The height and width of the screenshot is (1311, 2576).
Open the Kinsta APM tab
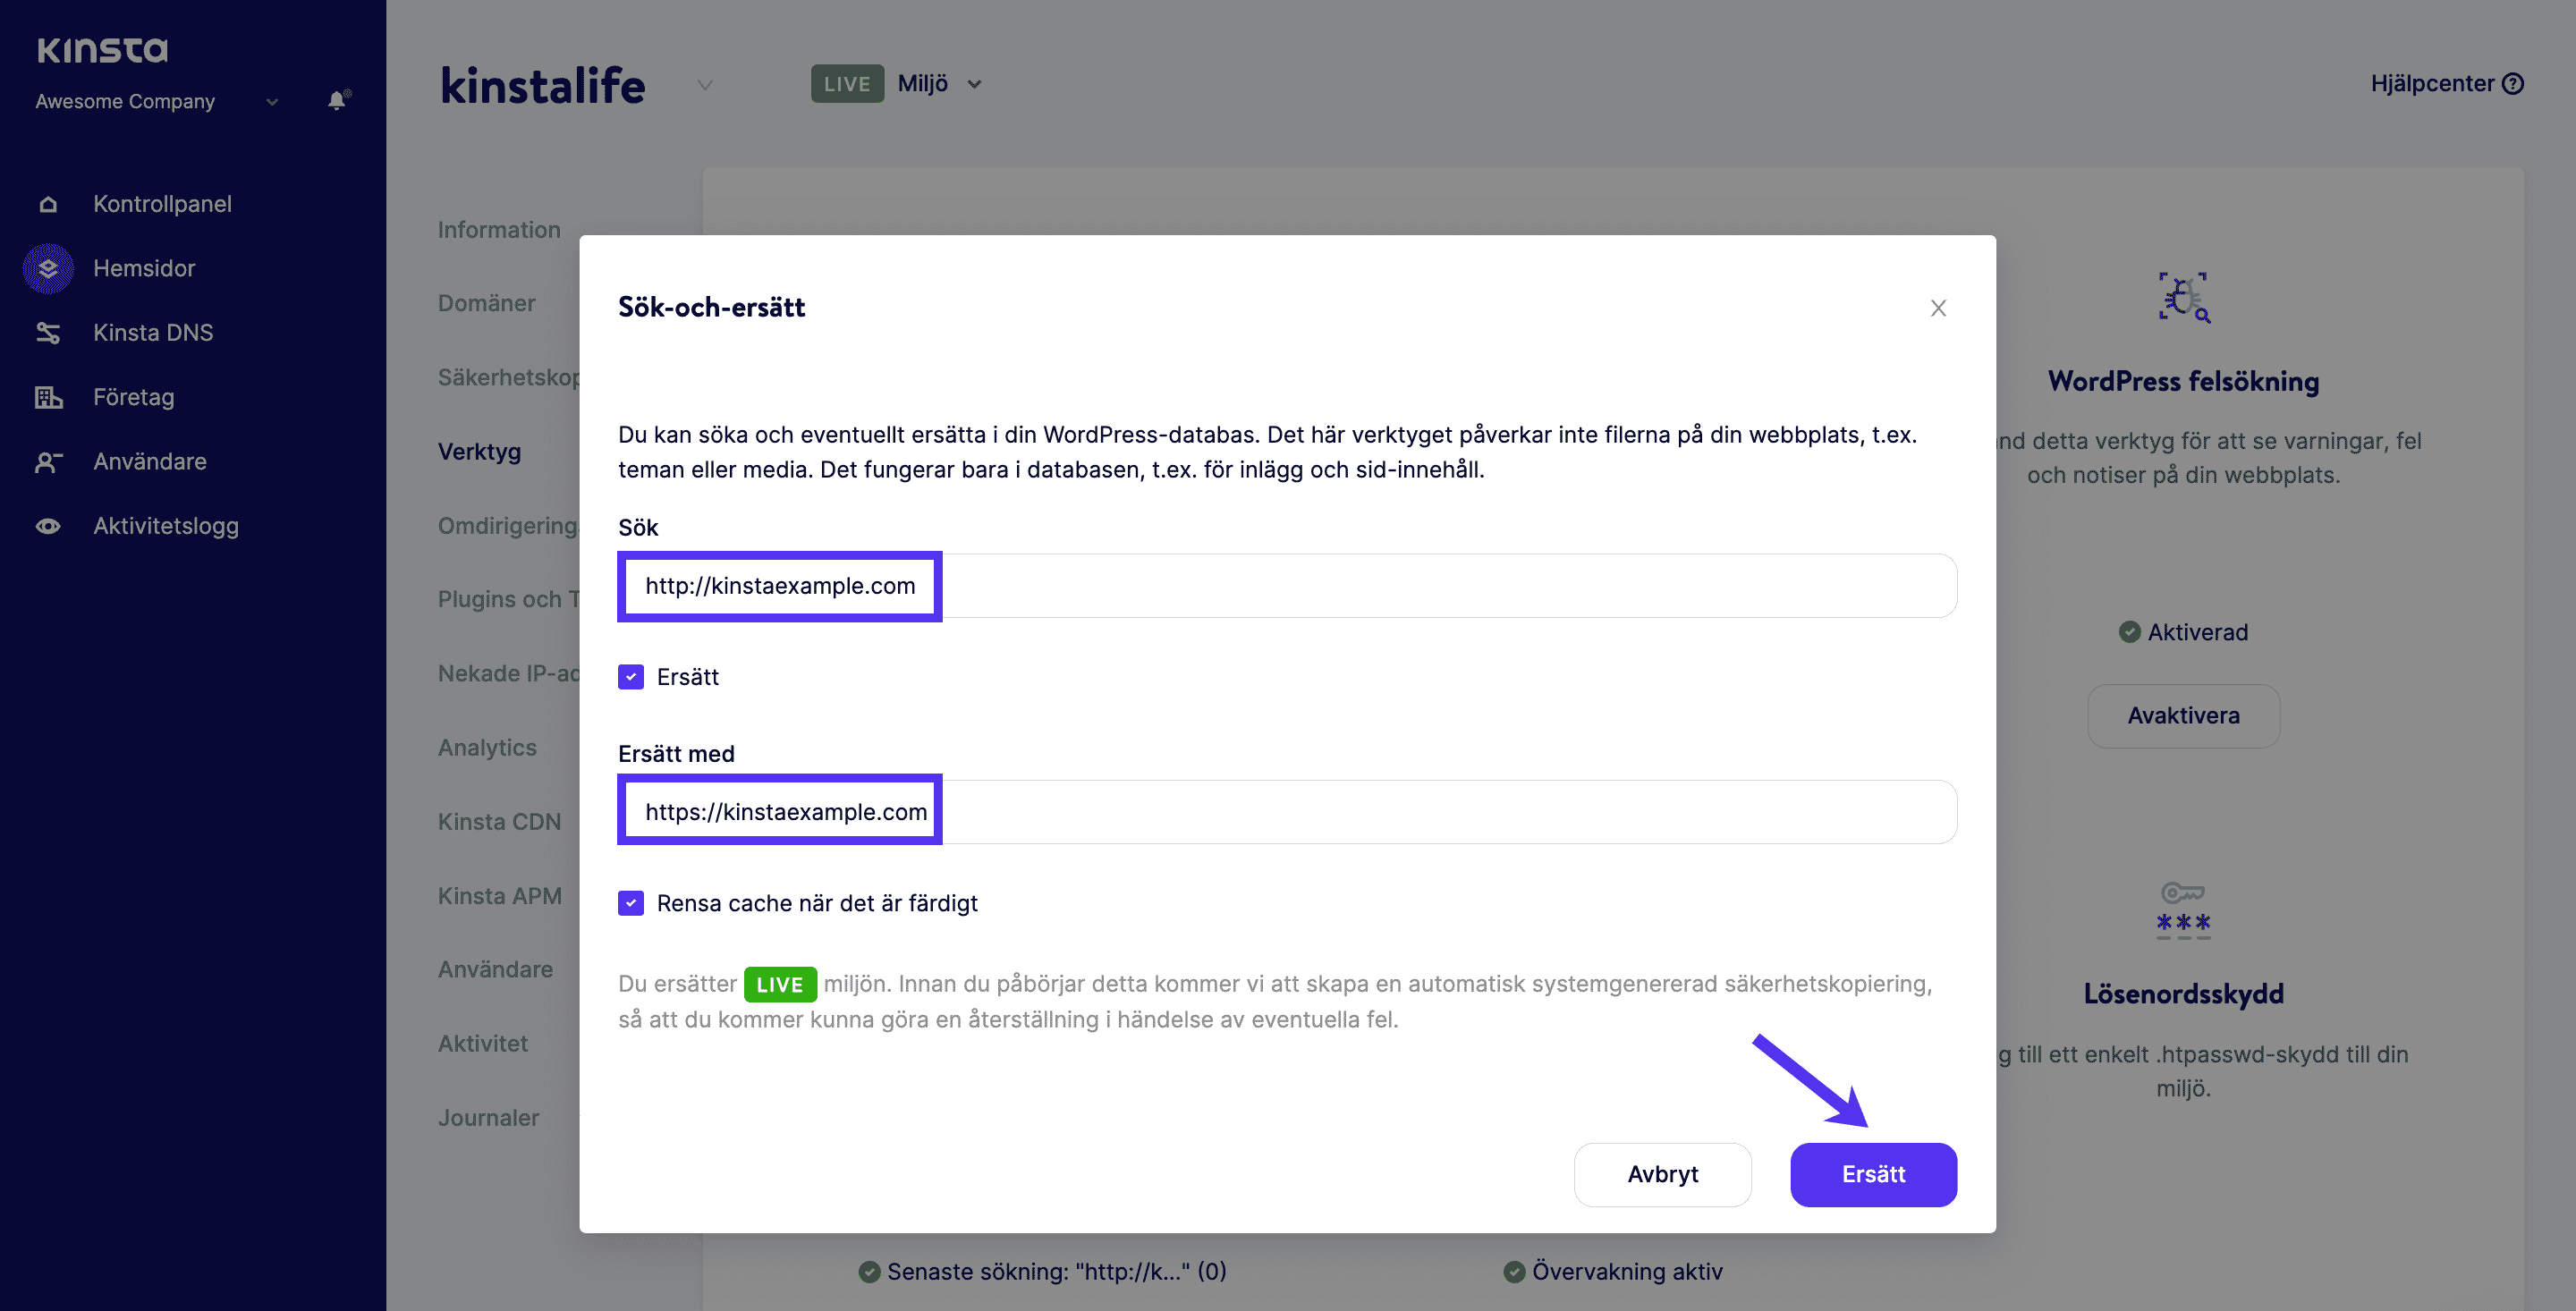pyautogui.click(x=500, y=896)
